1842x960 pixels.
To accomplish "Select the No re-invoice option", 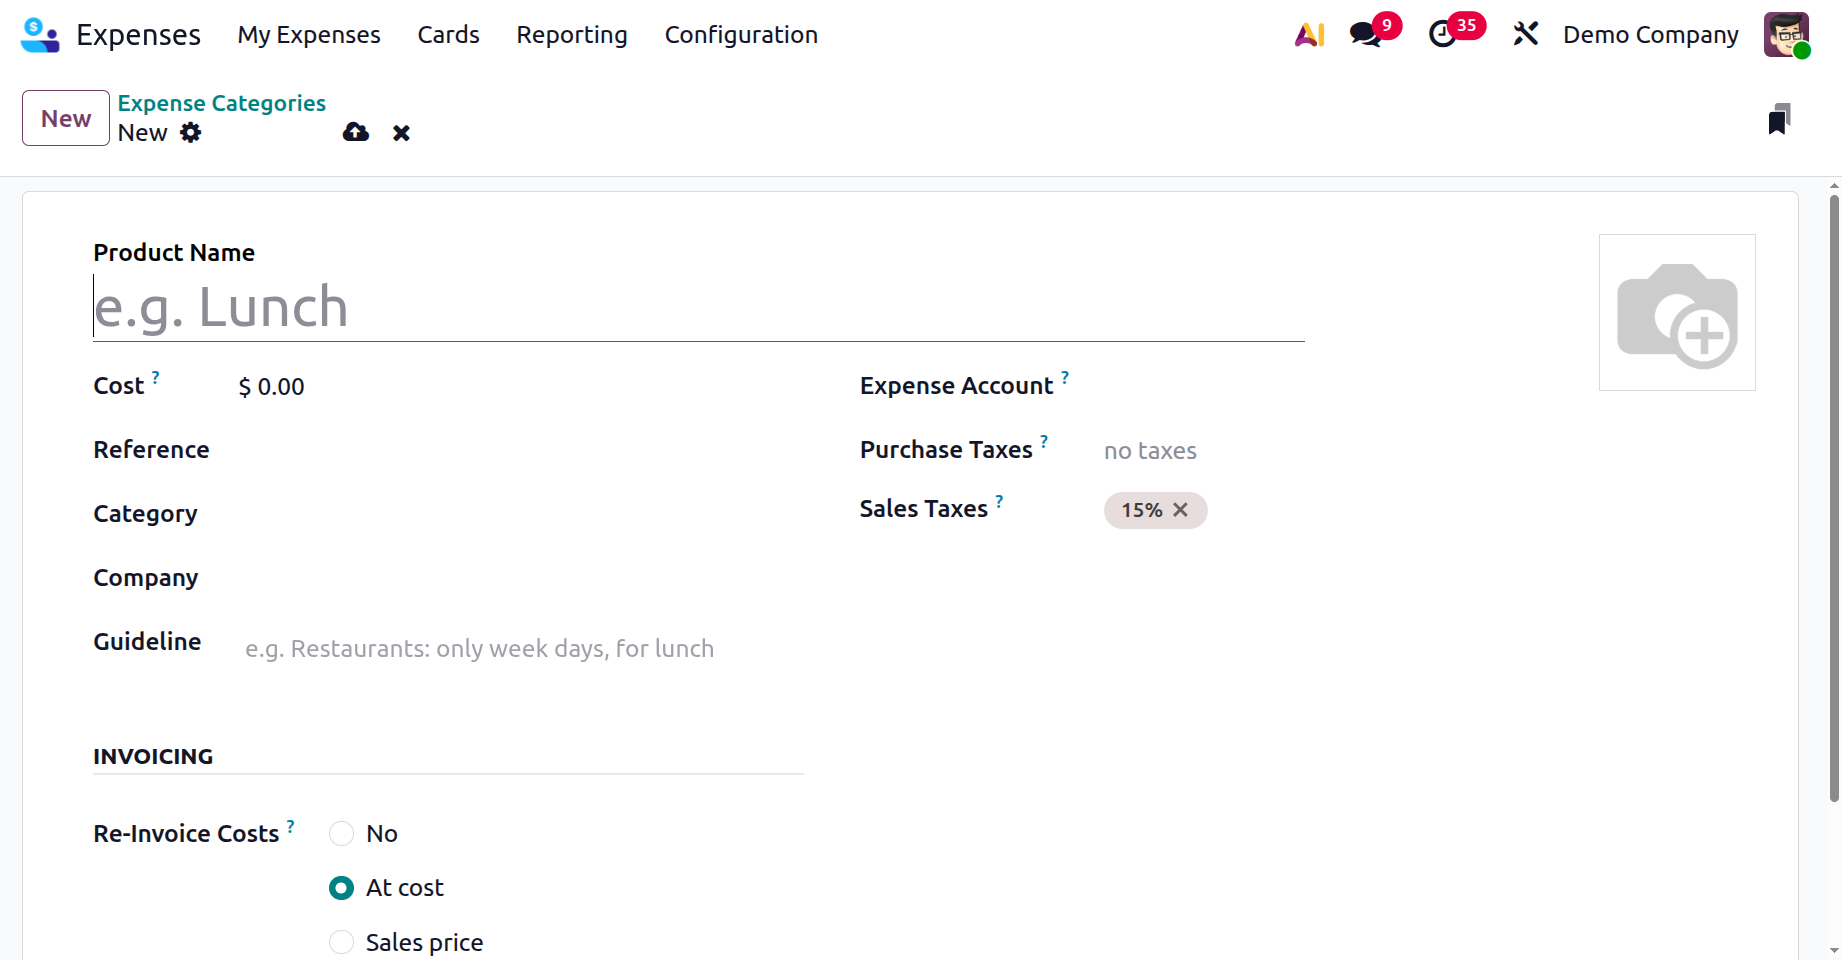I will [x=342, y=834].
